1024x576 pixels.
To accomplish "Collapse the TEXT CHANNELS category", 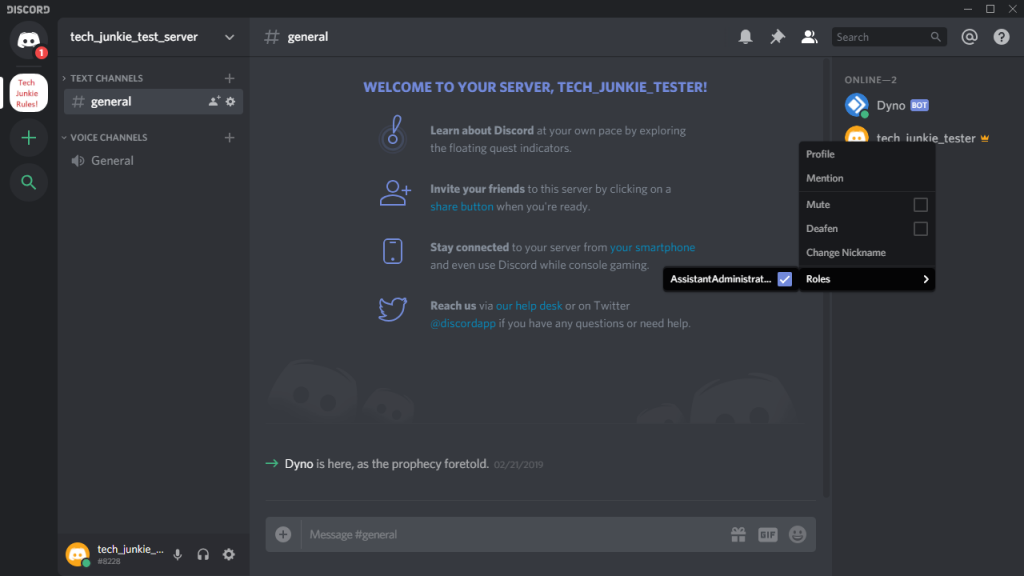I will [106, 78].
